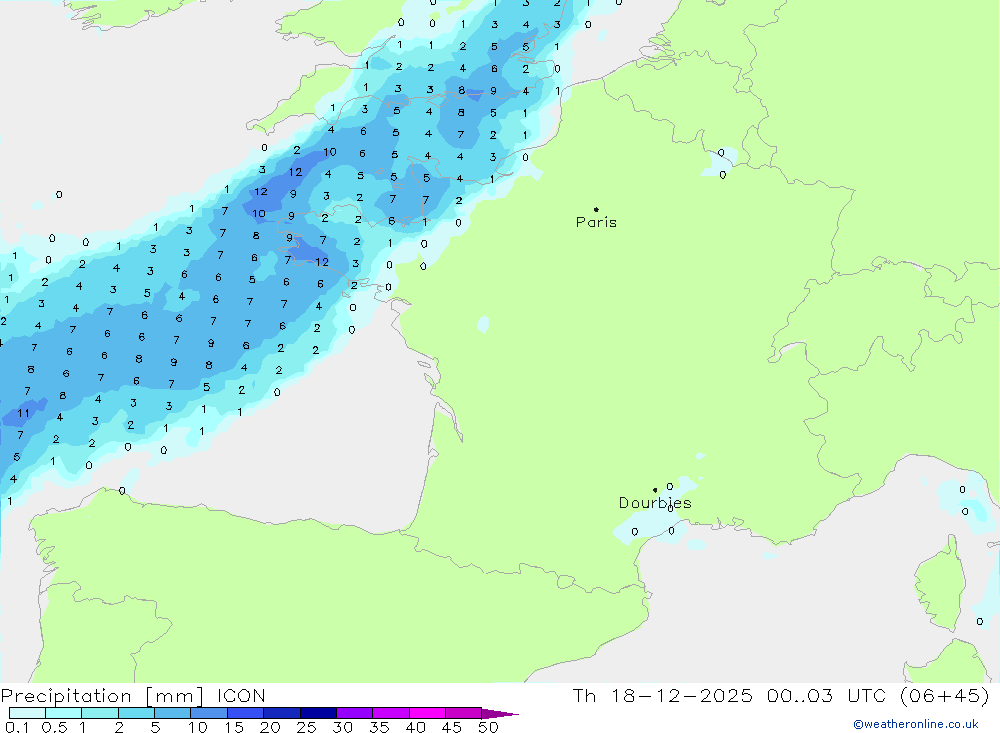Click the 0.1 legend scale label
The width and height of the screenshot is (1000, 733).
(x=17, y=727)
